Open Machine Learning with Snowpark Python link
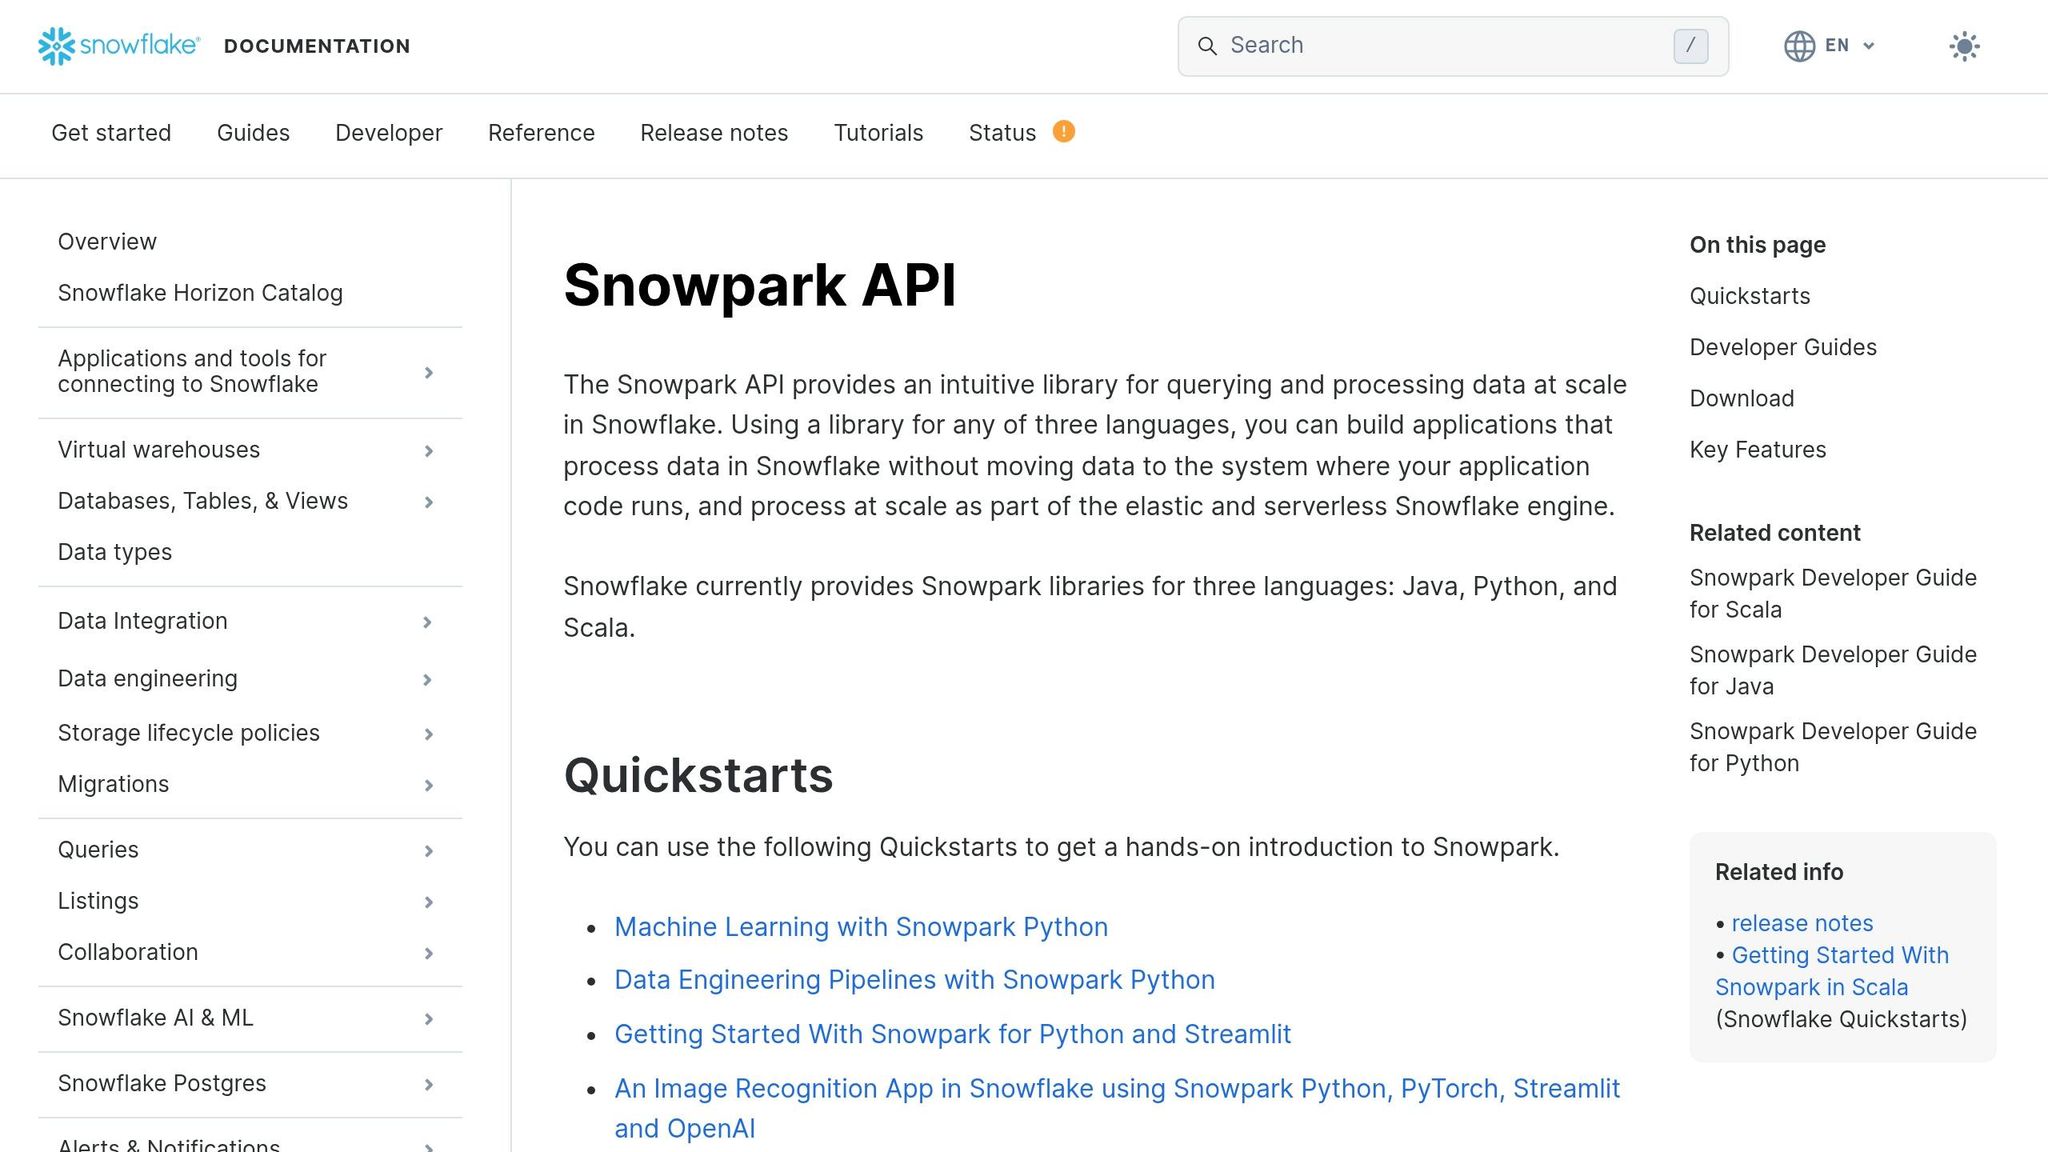2048x1152 pixels. (x=861, y=927)
